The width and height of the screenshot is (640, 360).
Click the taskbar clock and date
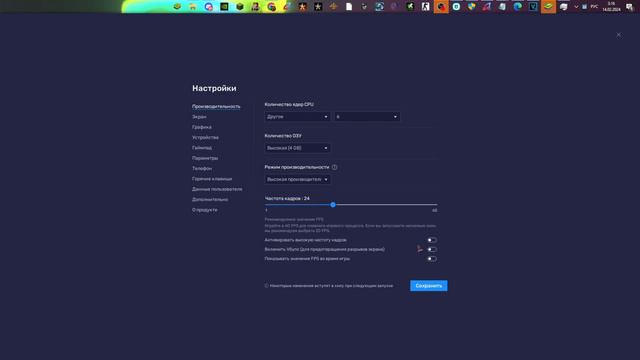[x=611, y=7]
